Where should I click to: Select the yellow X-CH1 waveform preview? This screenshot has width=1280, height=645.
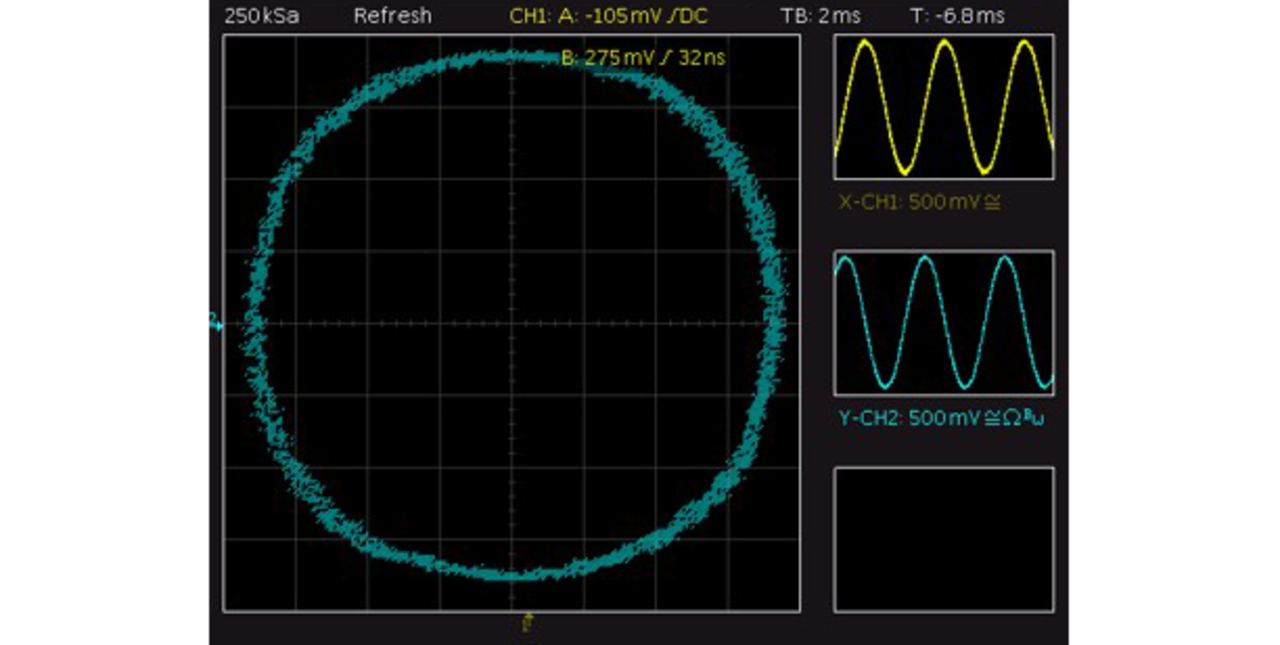pos(943,107)
